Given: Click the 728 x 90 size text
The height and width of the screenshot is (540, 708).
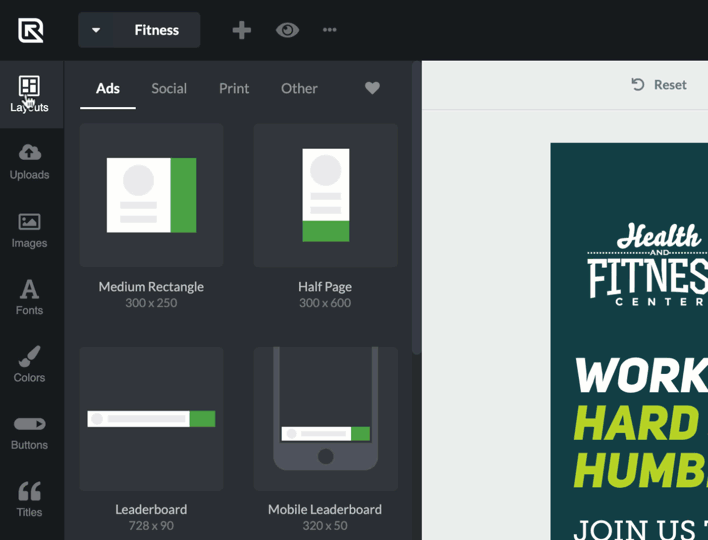Looking at the screenshot, I should (151, 526).
